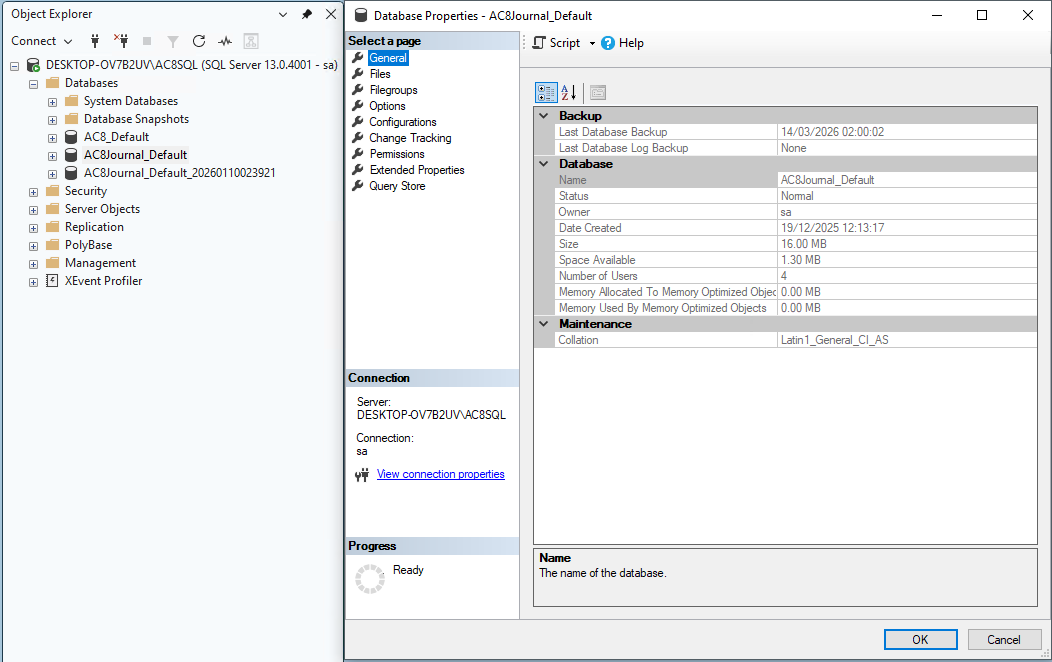
Task: Refresh Object Explorer with circular arrow icon
Action: (199, 41)
